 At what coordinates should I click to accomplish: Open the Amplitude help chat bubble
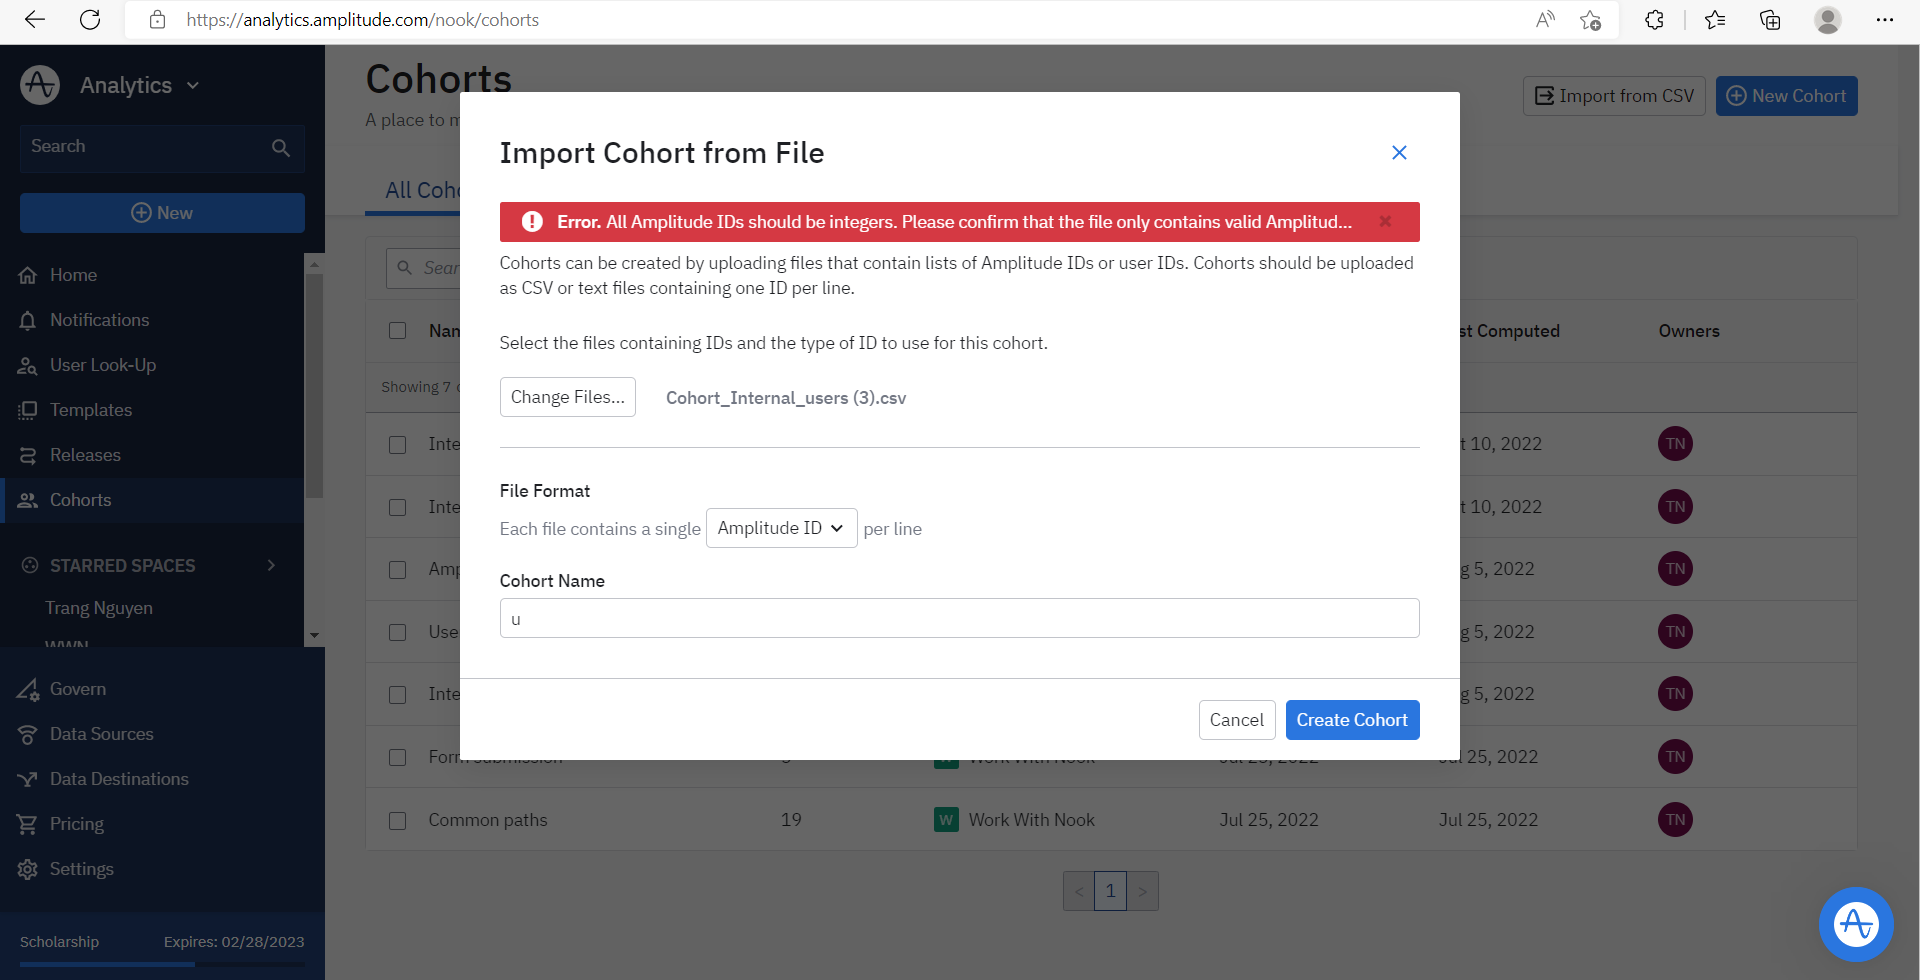pyautogui.click(x=1856, y=924)
